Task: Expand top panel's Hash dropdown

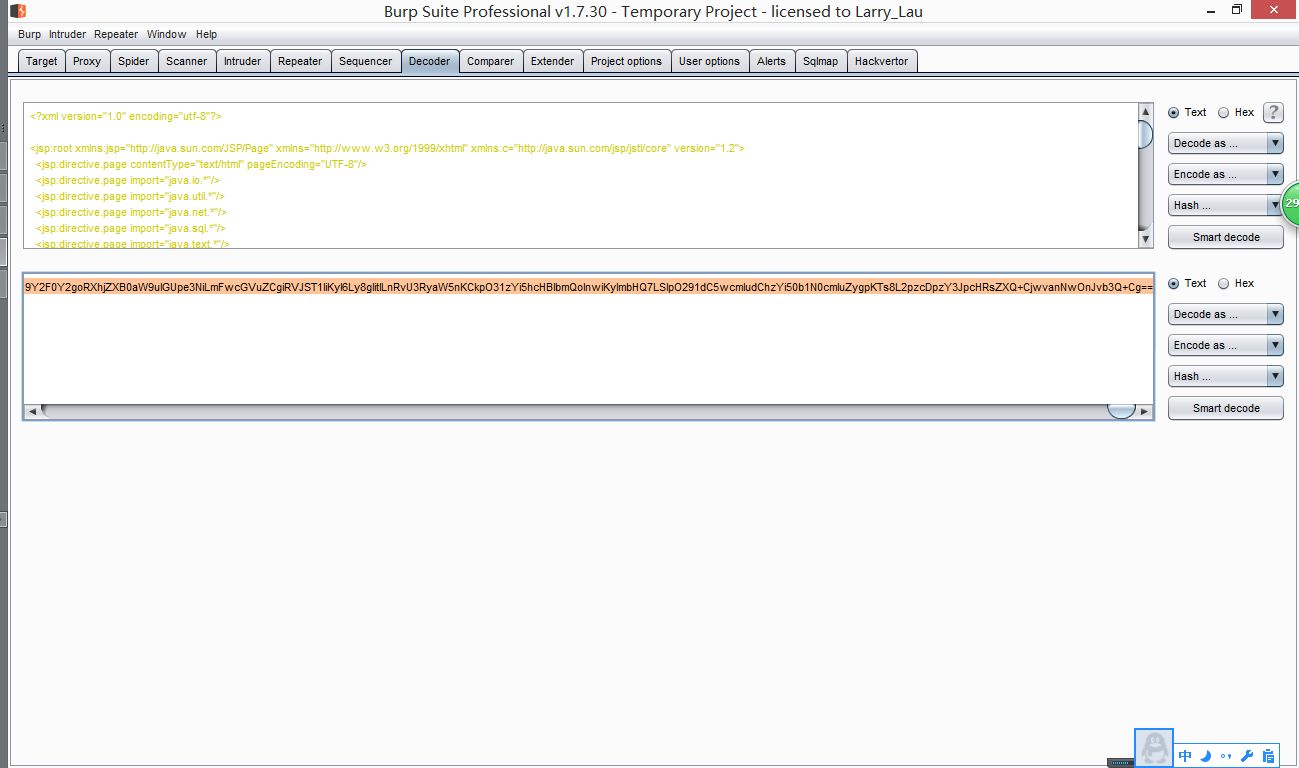Action: pyautogui.click(x=1225, y=205)
